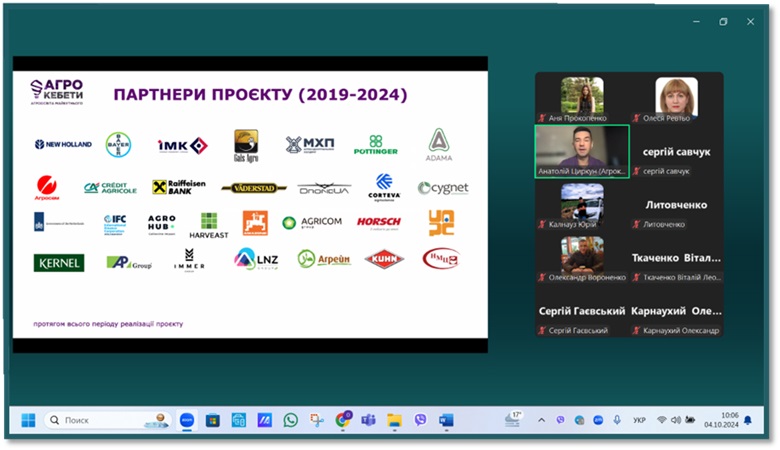Select the Сергій Гаєвський participant tile
Screen dimensions: 780x450
click(x=582, y=311)
